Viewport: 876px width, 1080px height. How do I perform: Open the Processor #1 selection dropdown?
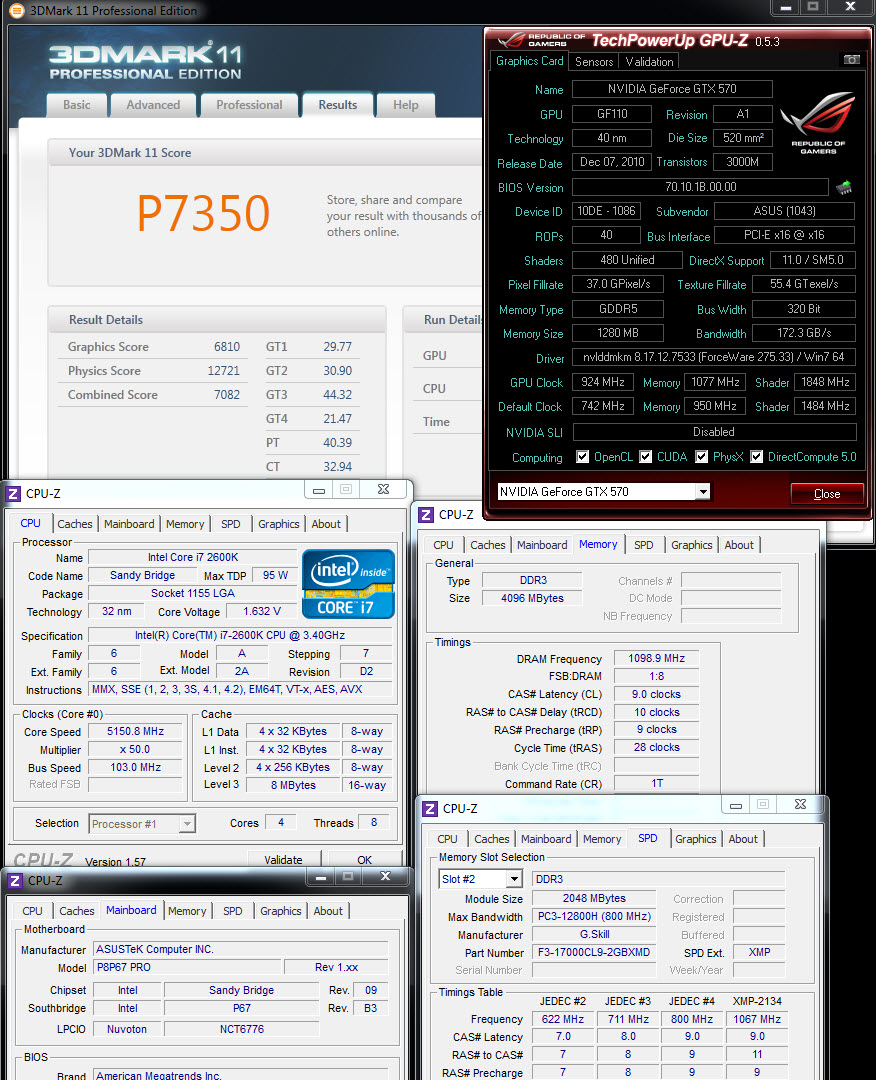tap(187, 824)
